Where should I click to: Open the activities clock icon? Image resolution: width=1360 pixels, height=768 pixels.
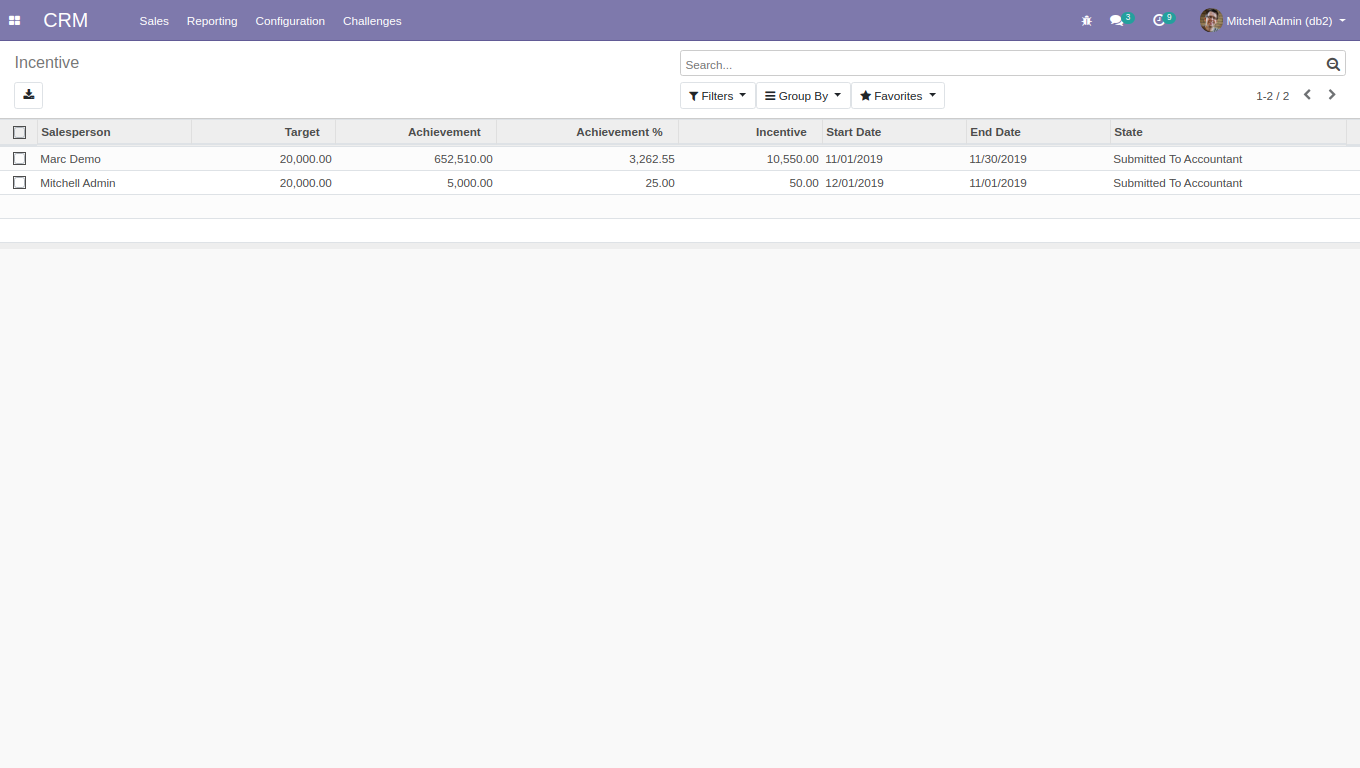(x=1159, y=21)
